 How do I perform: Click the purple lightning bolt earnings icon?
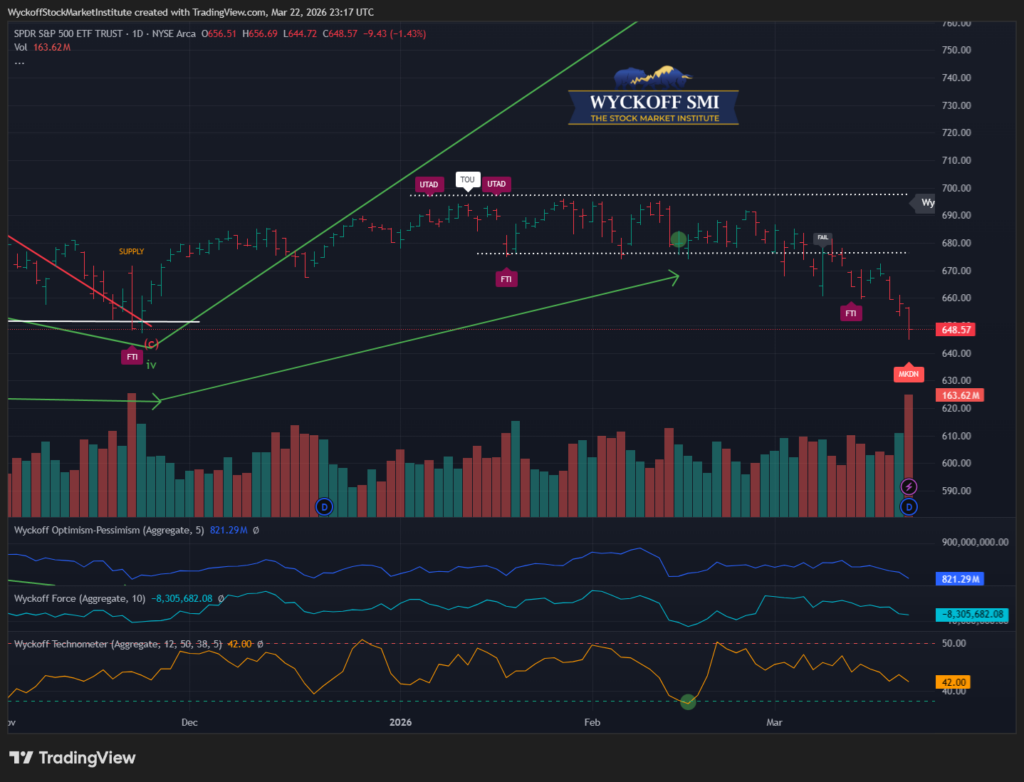(x=908, y=487)
